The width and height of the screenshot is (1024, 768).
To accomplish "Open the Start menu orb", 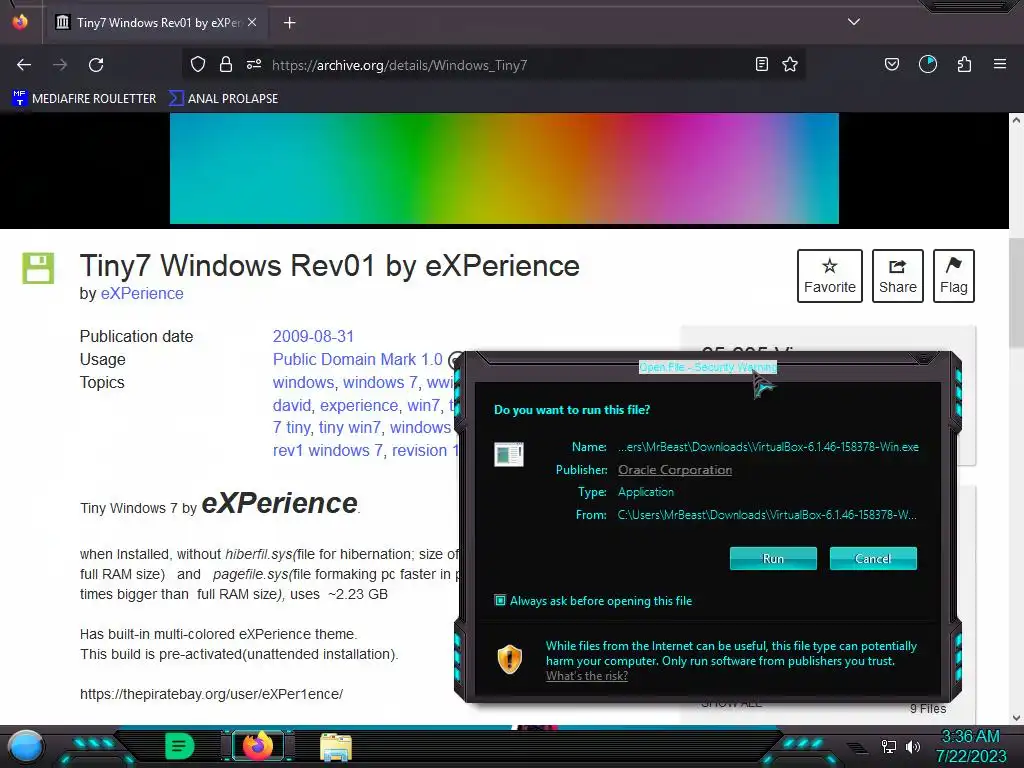I will pyautogui.click(x=26, y=746).
